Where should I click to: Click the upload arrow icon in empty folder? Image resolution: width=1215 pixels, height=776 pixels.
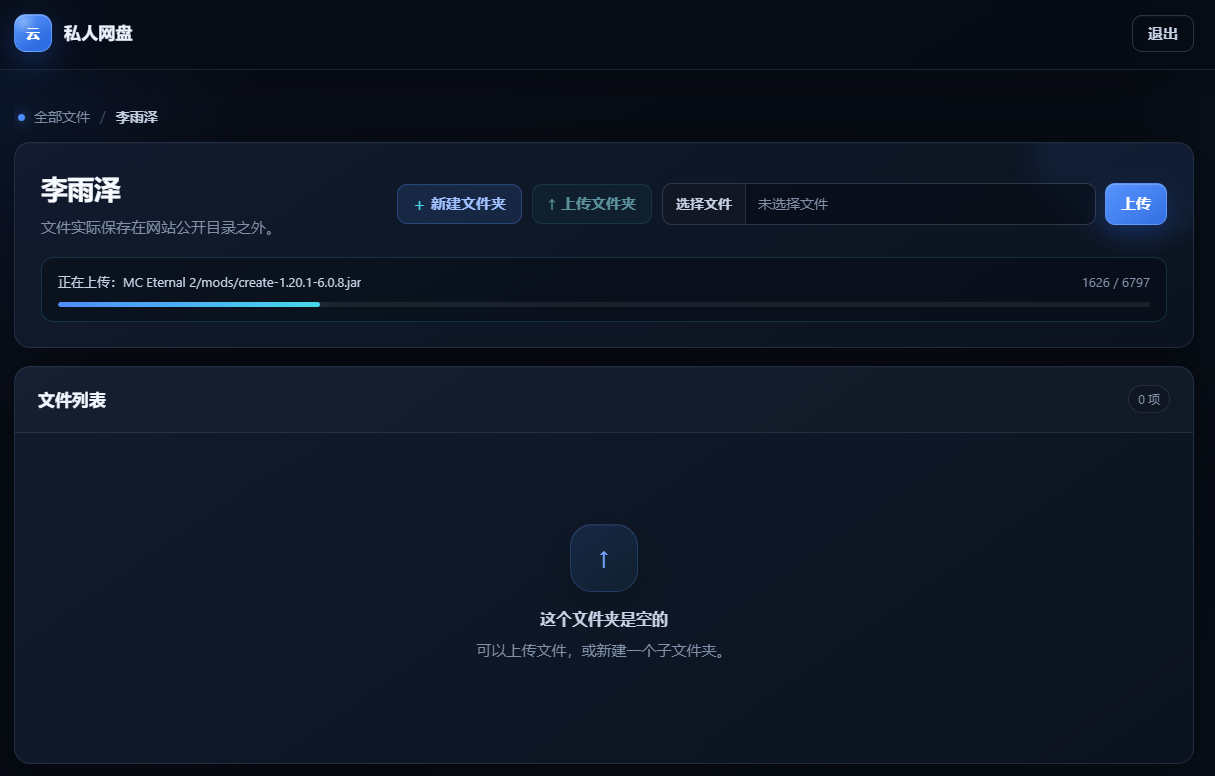[604, 558]
